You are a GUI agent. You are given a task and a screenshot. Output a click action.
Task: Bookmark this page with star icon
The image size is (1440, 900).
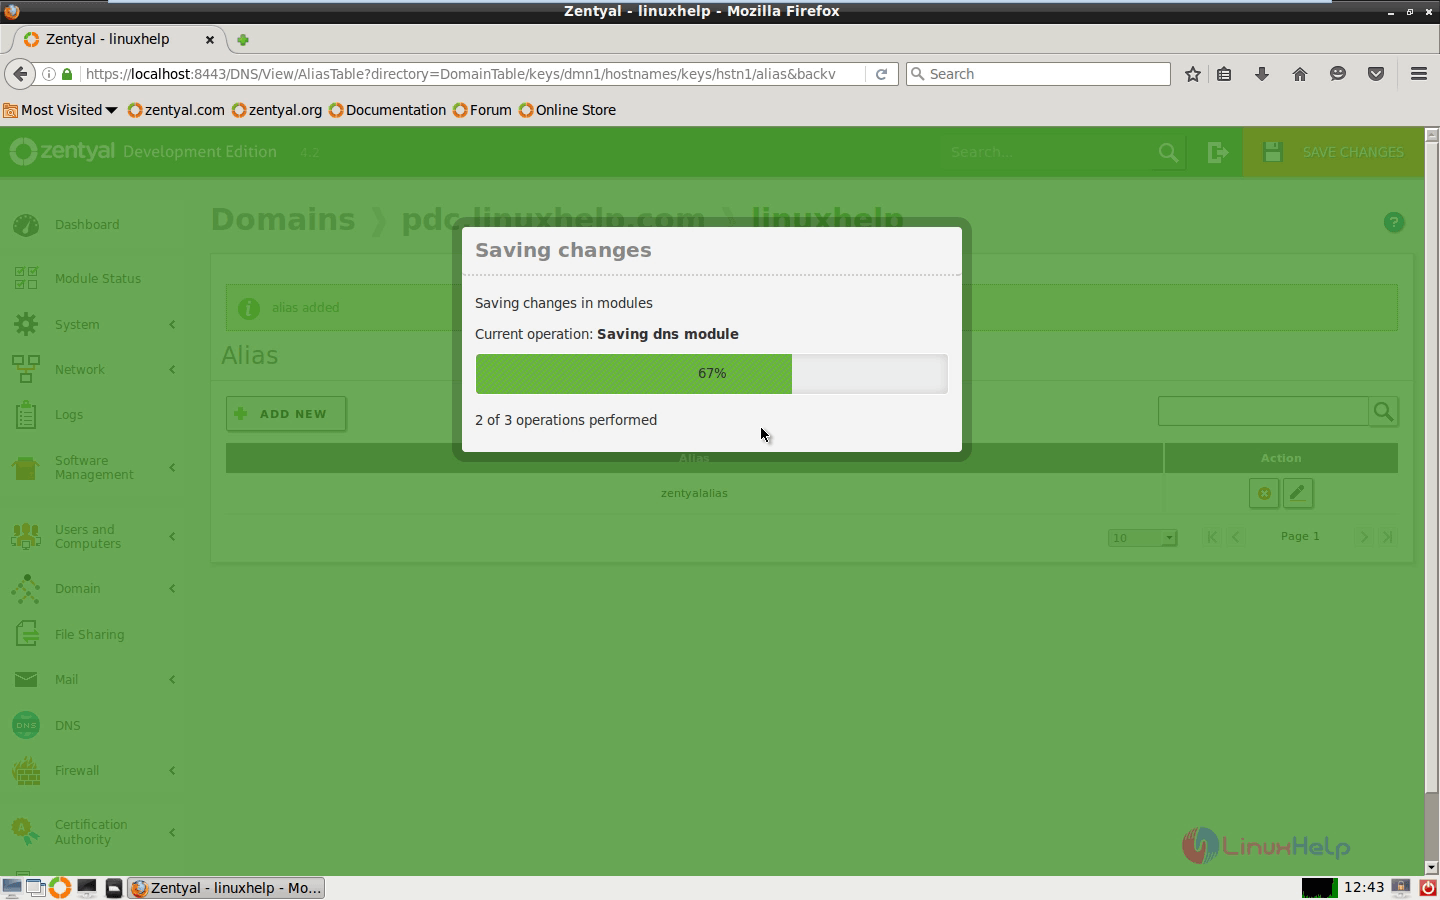click(x=1192, y=74)
